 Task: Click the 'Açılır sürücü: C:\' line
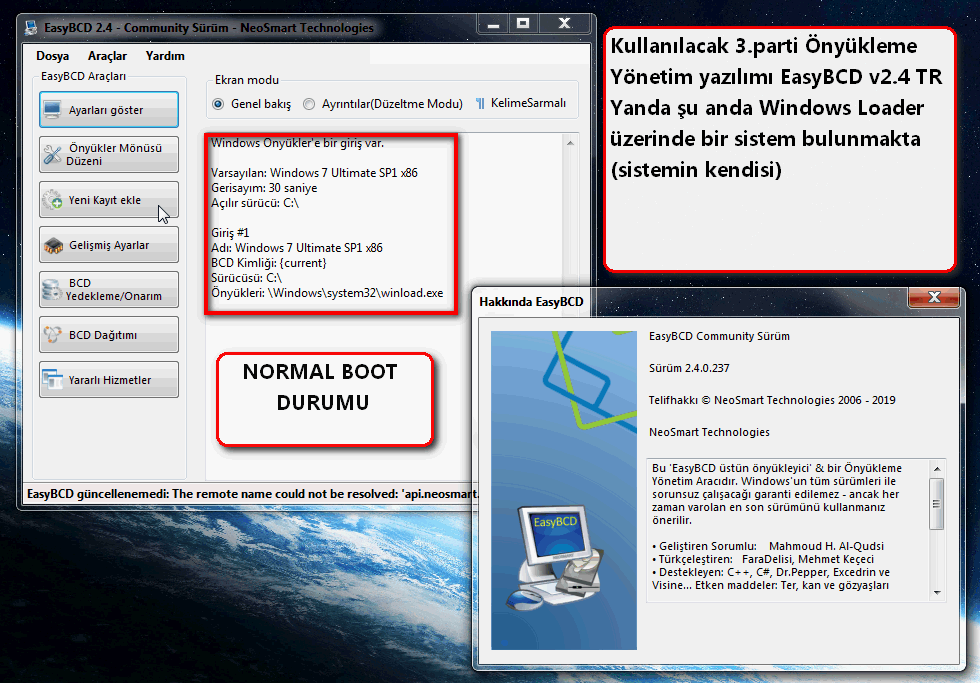click(255, 203)
